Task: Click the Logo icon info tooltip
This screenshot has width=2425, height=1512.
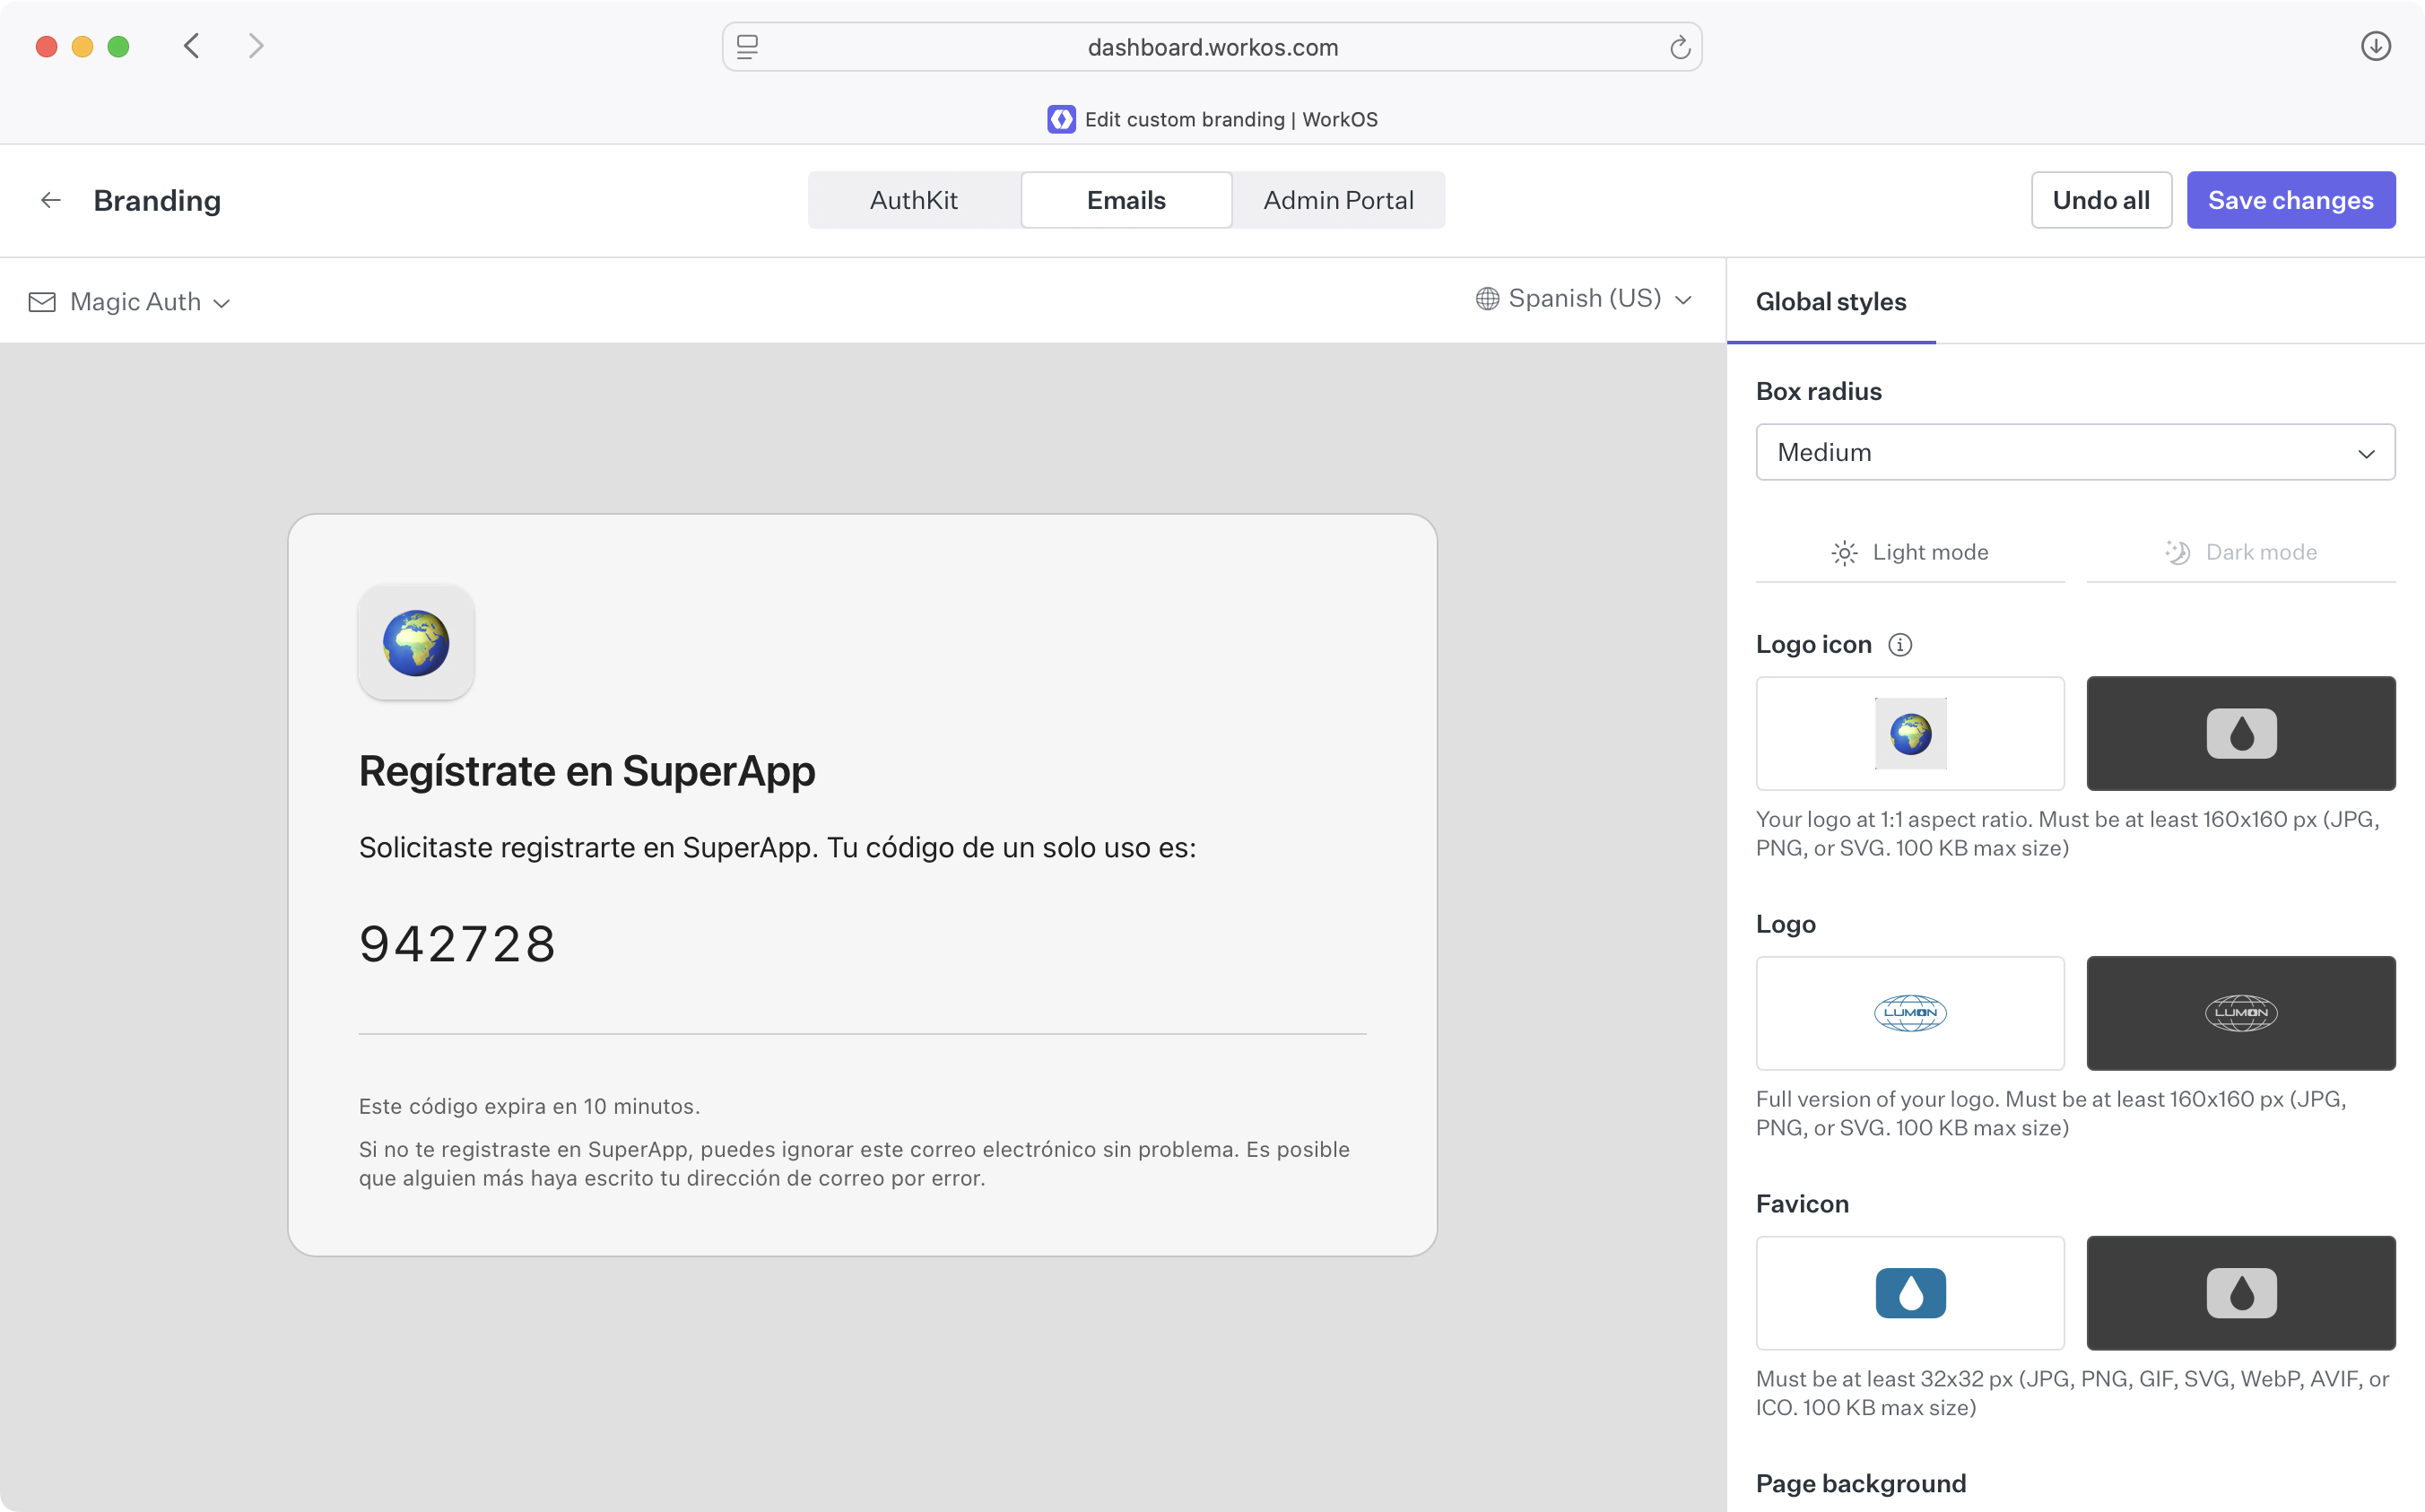Action: tap(1899, 645)
